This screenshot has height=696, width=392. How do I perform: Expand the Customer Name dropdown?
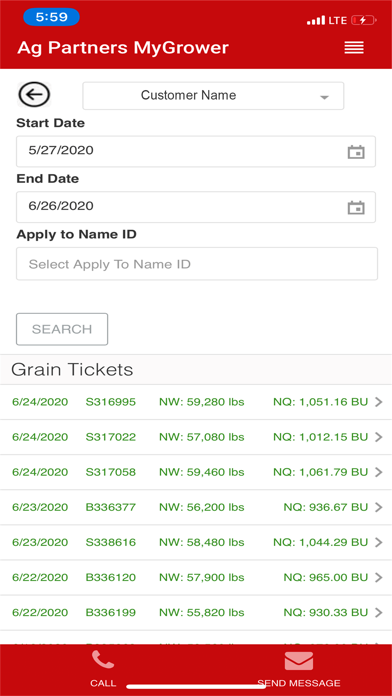[213, 95]
